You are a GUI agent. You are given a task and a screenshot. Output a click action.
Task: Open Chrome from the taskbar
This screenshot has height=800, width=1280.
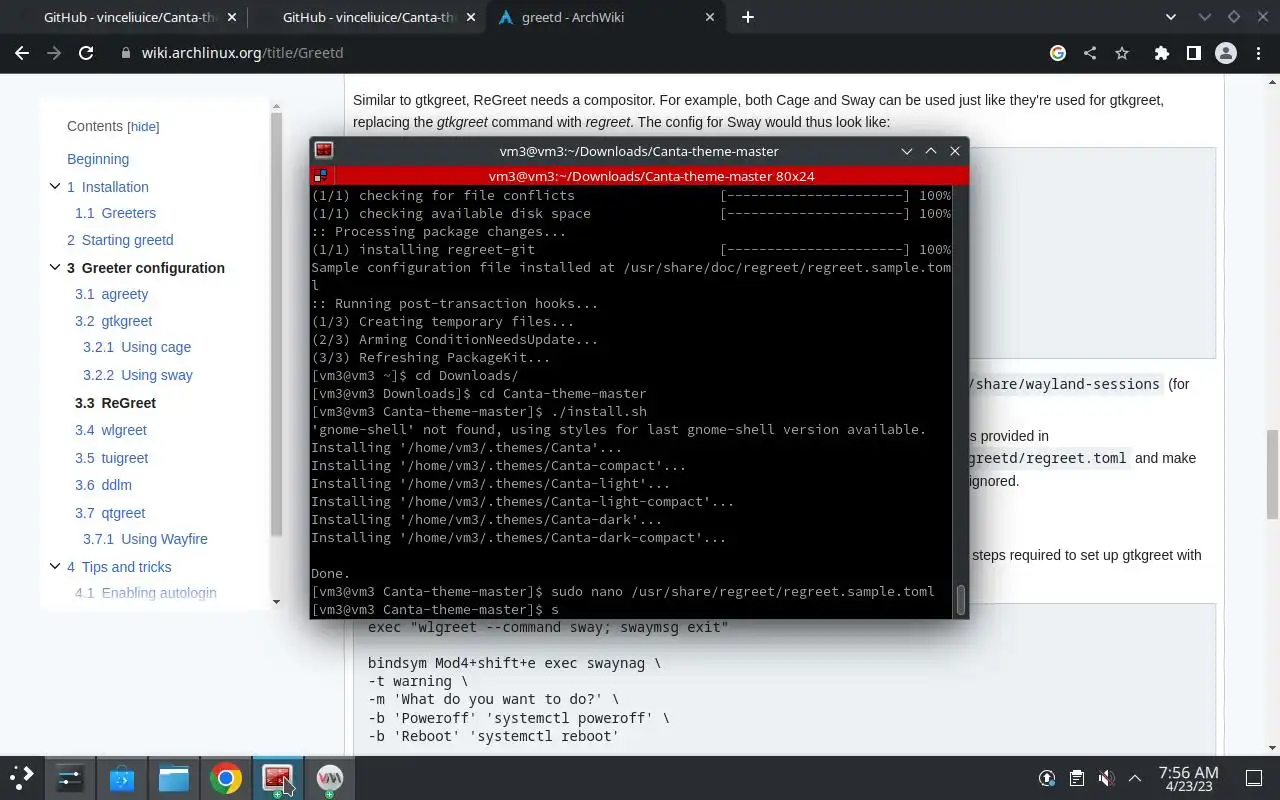[x=226, y=777]
